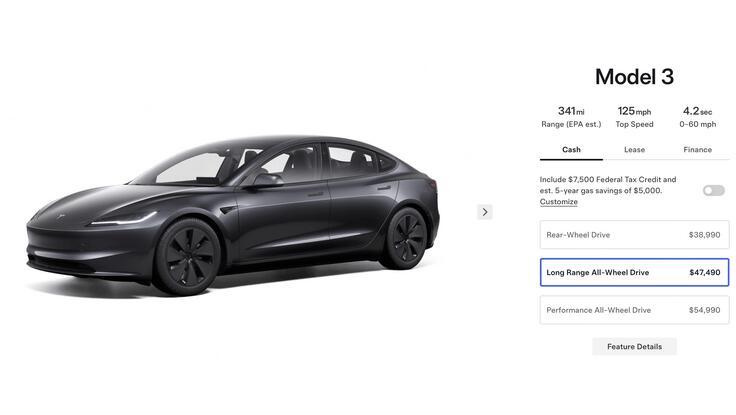This screenshot has width=736, height=415.
Task: Open the Feature Details button
Action: [x=634, y=346]
